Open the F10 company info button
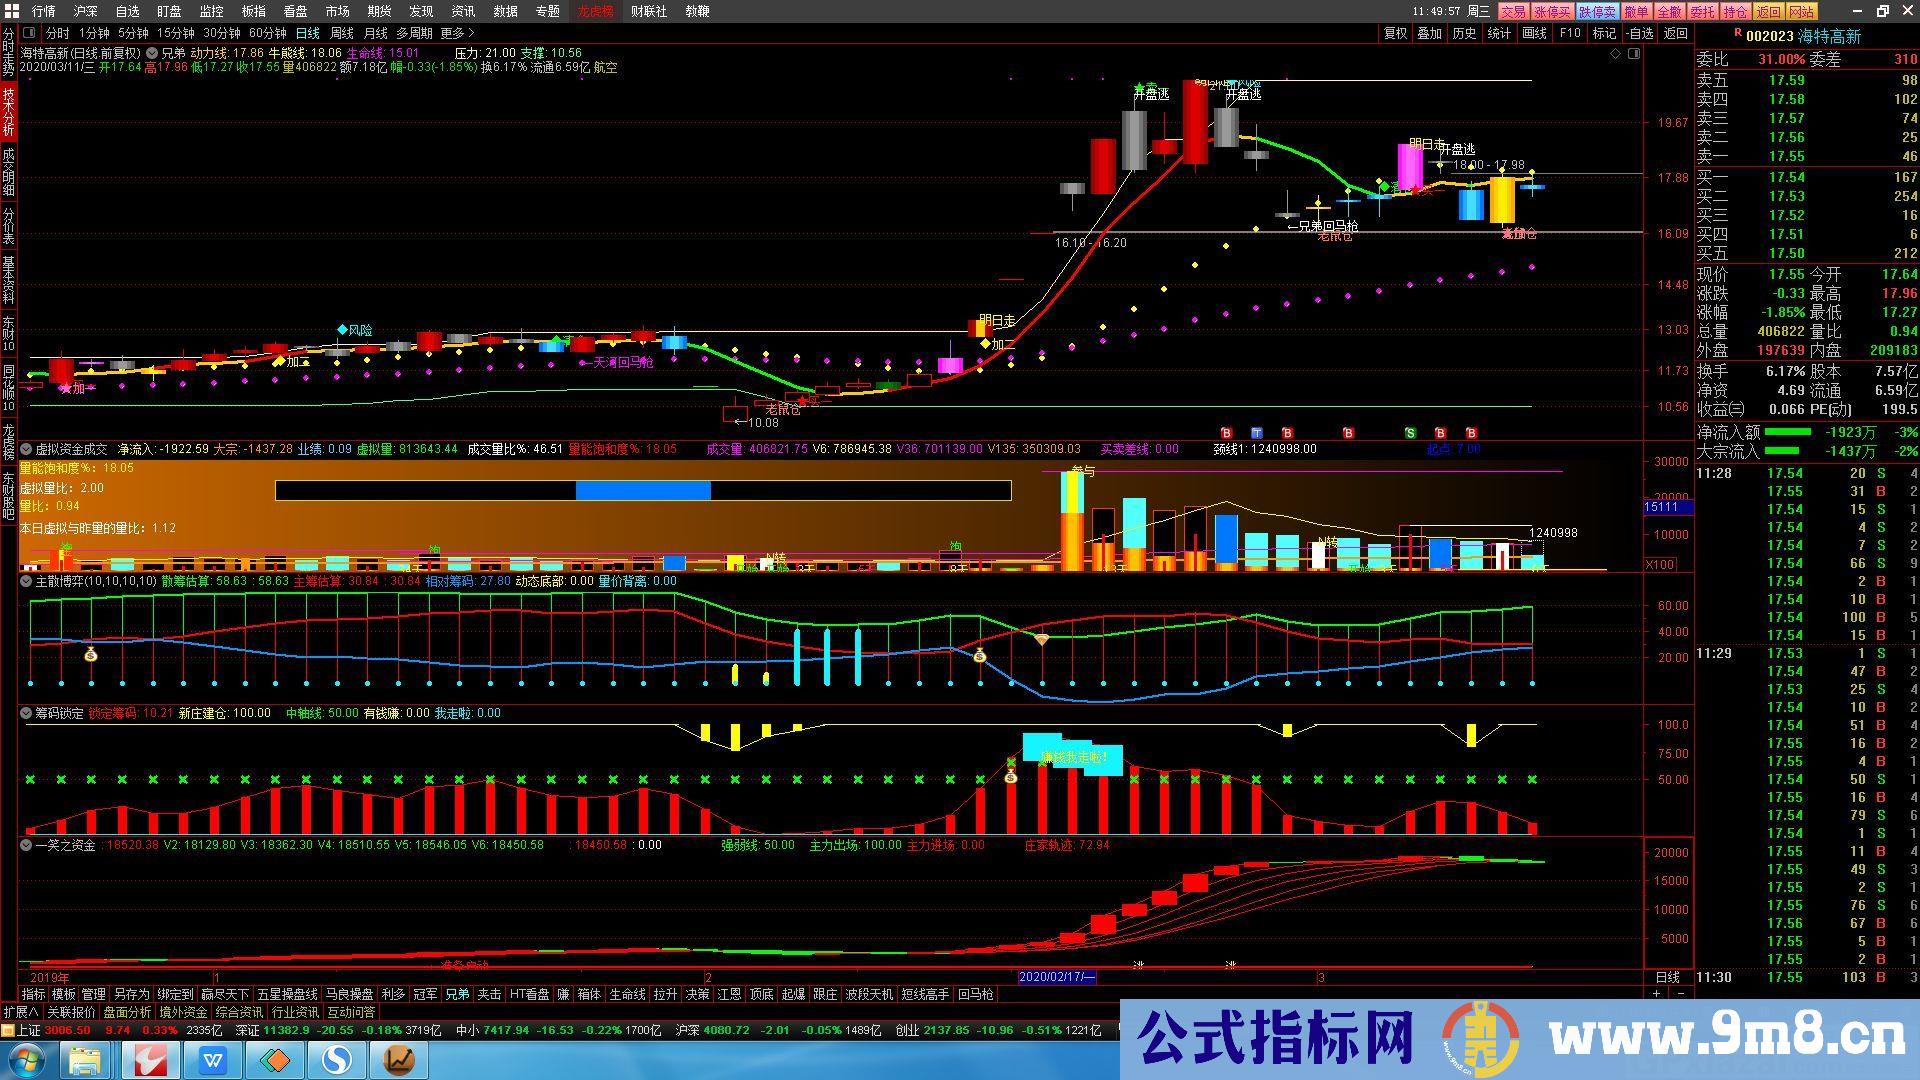 pyautogui.click(x=1570, y=33)
